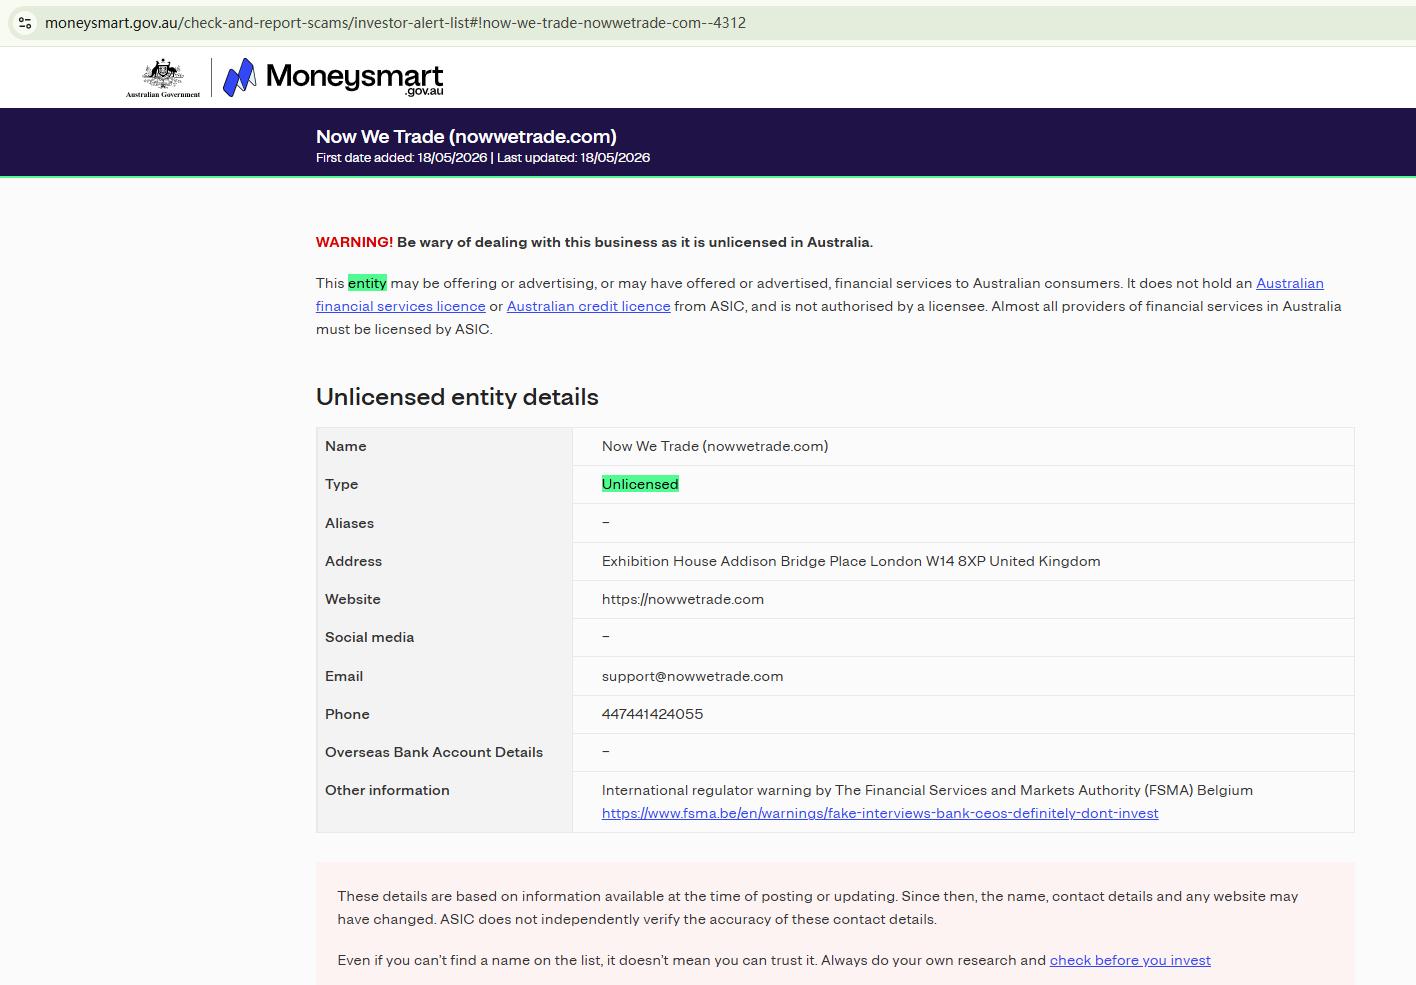The height and width of the screenshot is (985, 1416).
Task: Click the site information icon in address bar
Action: coord(25,22)
